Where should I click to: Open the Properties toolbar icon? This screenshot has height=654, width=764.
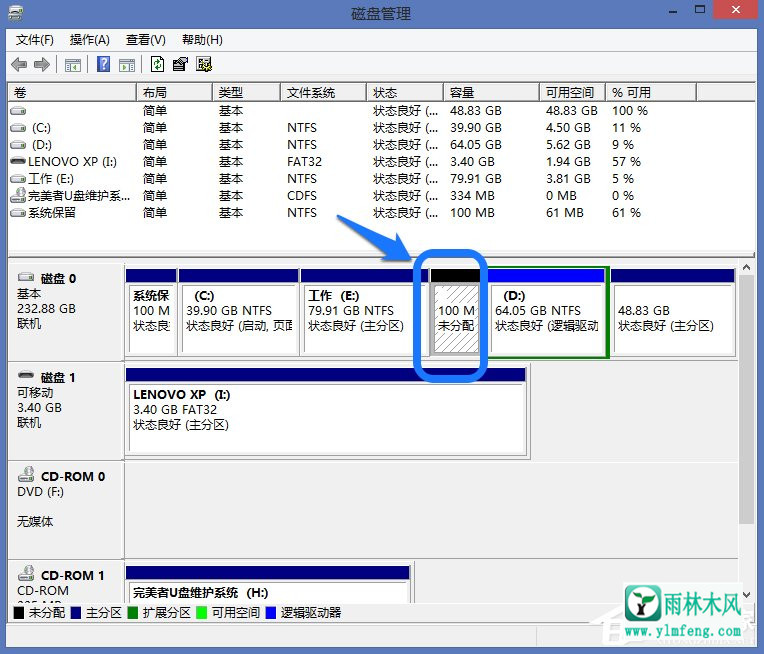click(180, 64)
